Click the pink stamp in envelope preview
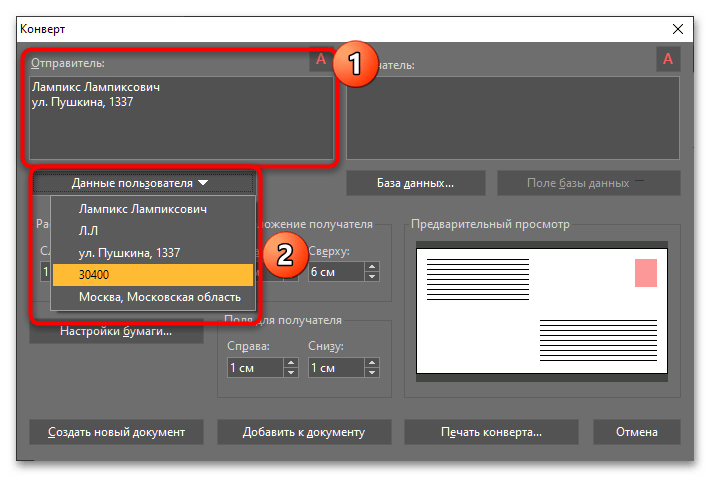Viewport: 710px width, 477px height. [x=646, y=273]
